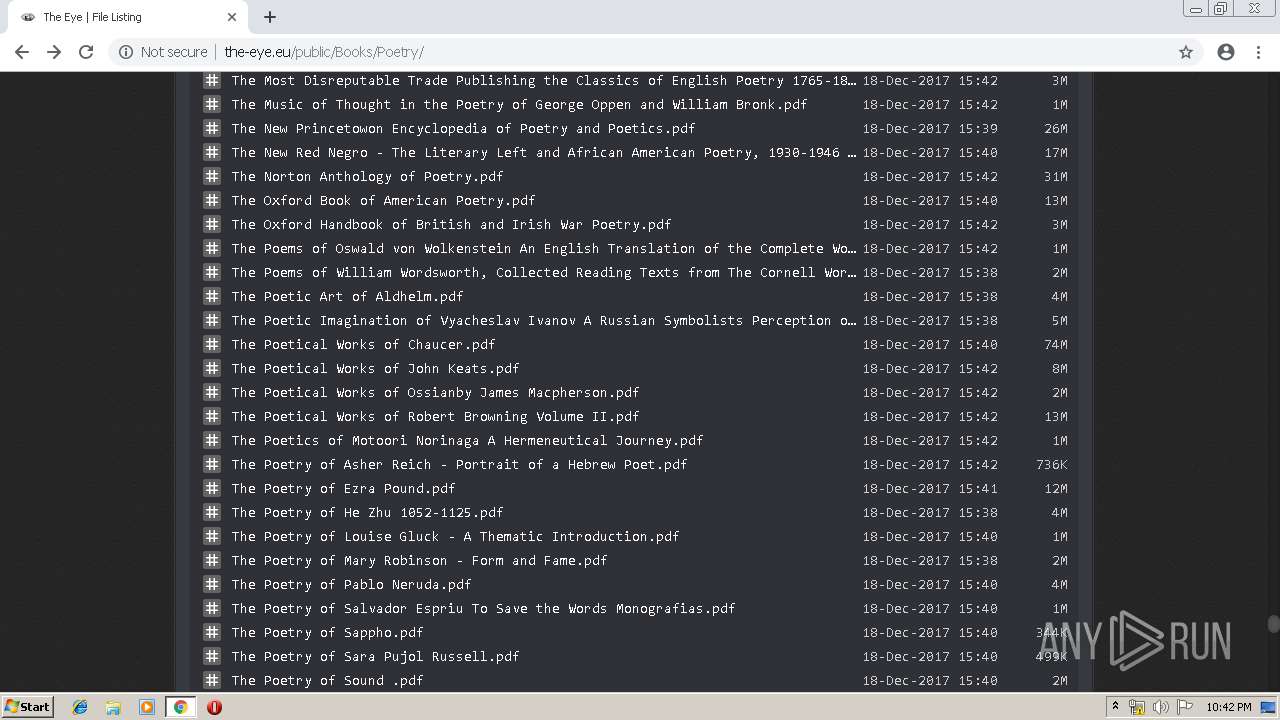Screen dimensions: 1280x720
Task: Open The Poetics of Motoori Norinaga pdf
Action: tap(467, 441)
